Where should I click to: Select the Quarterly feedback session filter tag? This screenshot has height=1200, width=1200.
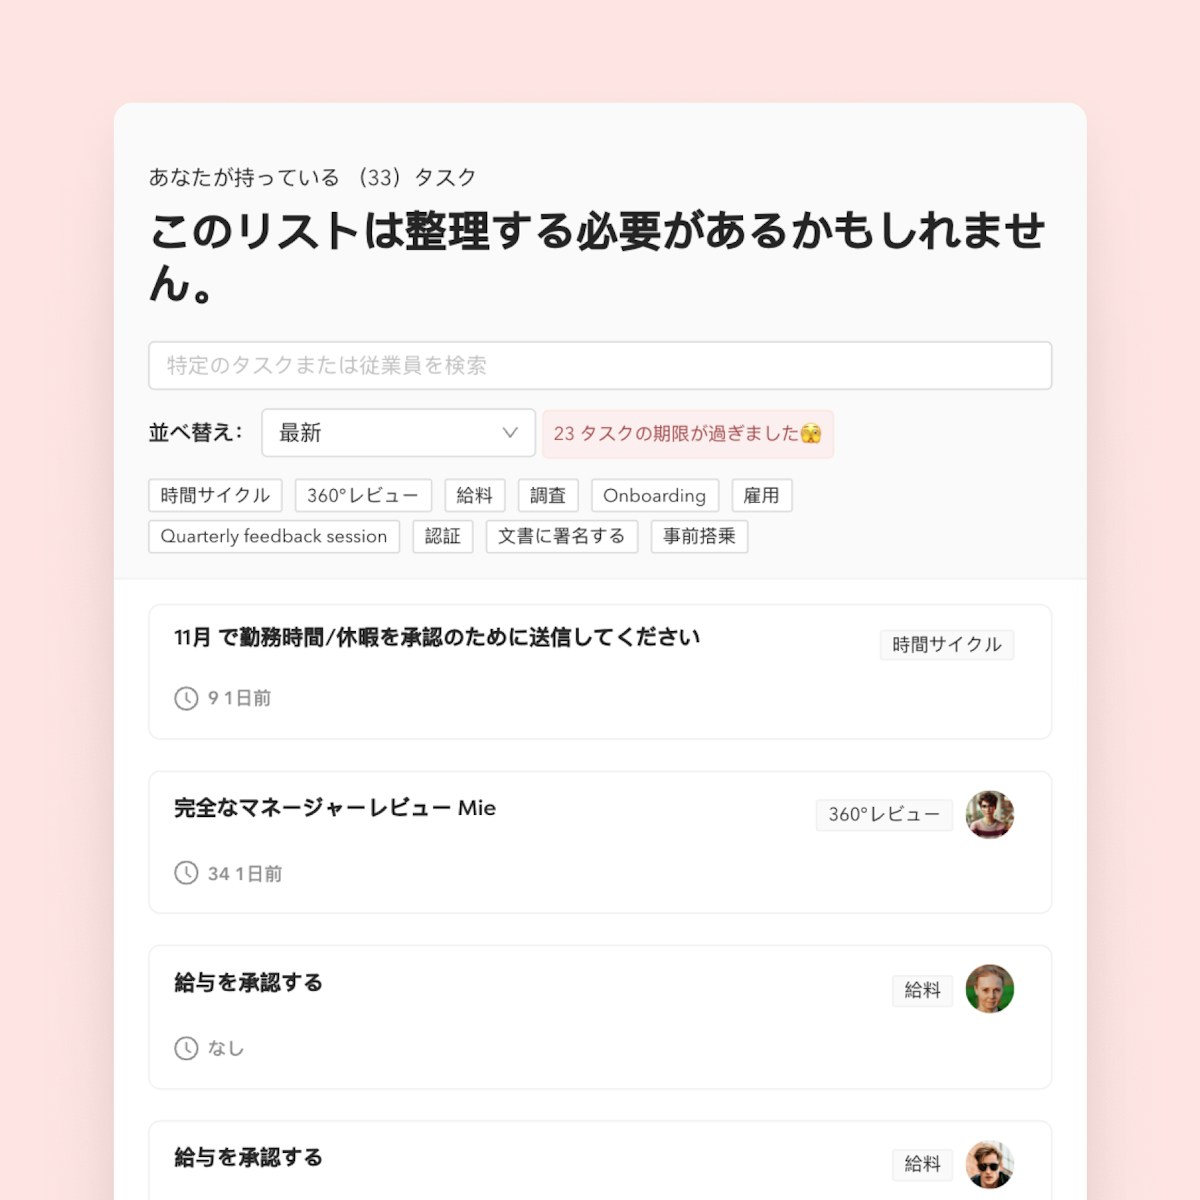pos(274,536)
